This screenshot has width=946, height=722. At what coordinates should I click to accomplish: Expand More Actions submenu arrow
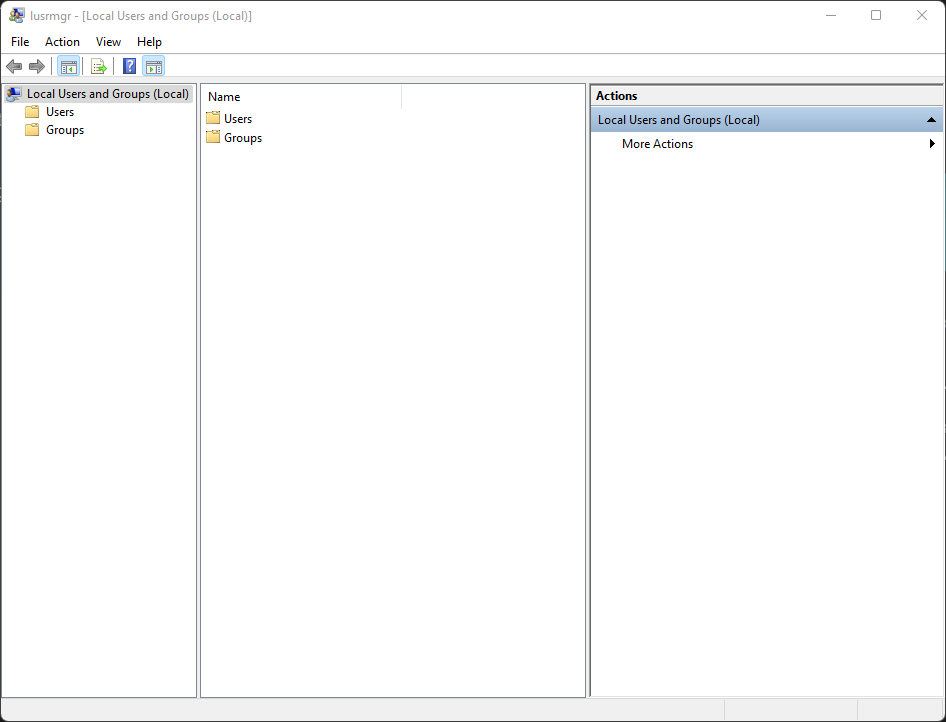click(932, 144)
